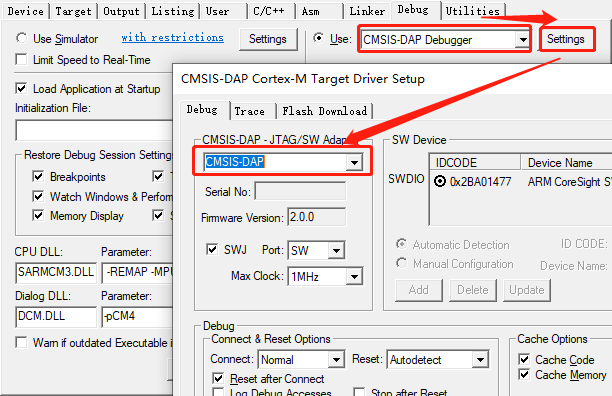Select the 0x2BA01477 IDCODE radio entry
The width and height of the screenshot is (612, 396).
440,181
